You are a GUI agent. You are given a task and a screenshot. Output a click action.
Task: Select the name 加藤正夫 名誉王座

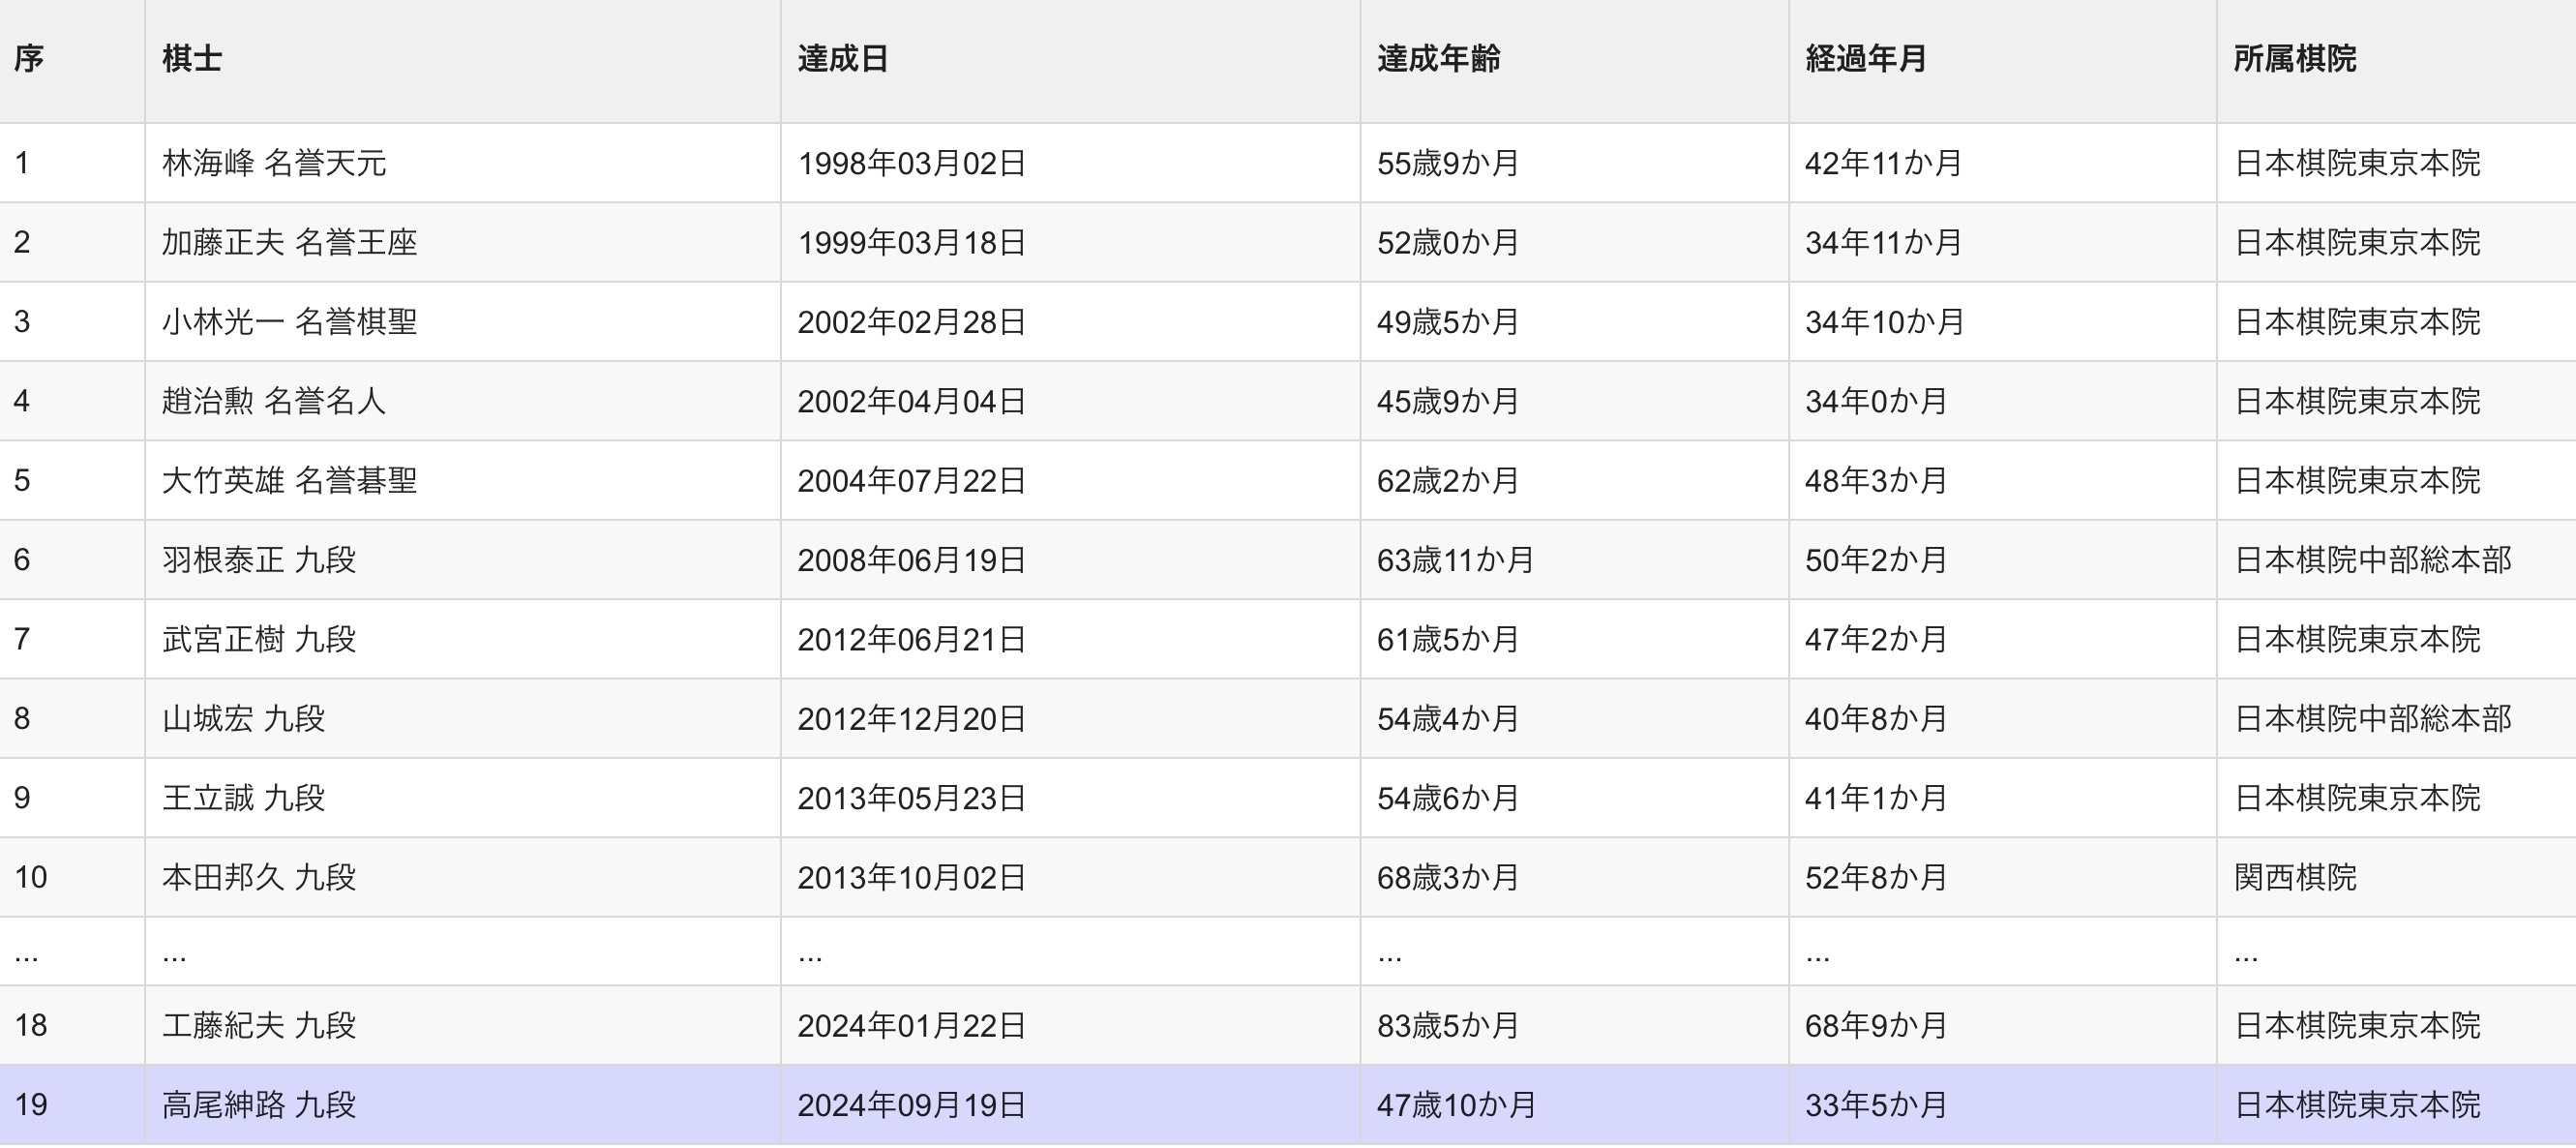tap(290, 242)
